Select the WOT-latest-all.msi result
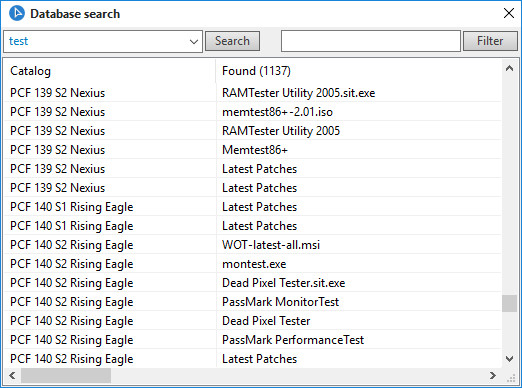522x388 pixels. 271,245
